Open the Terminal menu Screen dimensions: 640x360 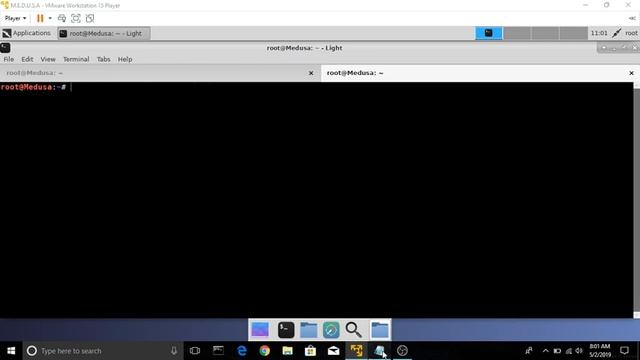click(x=76, y=59)
